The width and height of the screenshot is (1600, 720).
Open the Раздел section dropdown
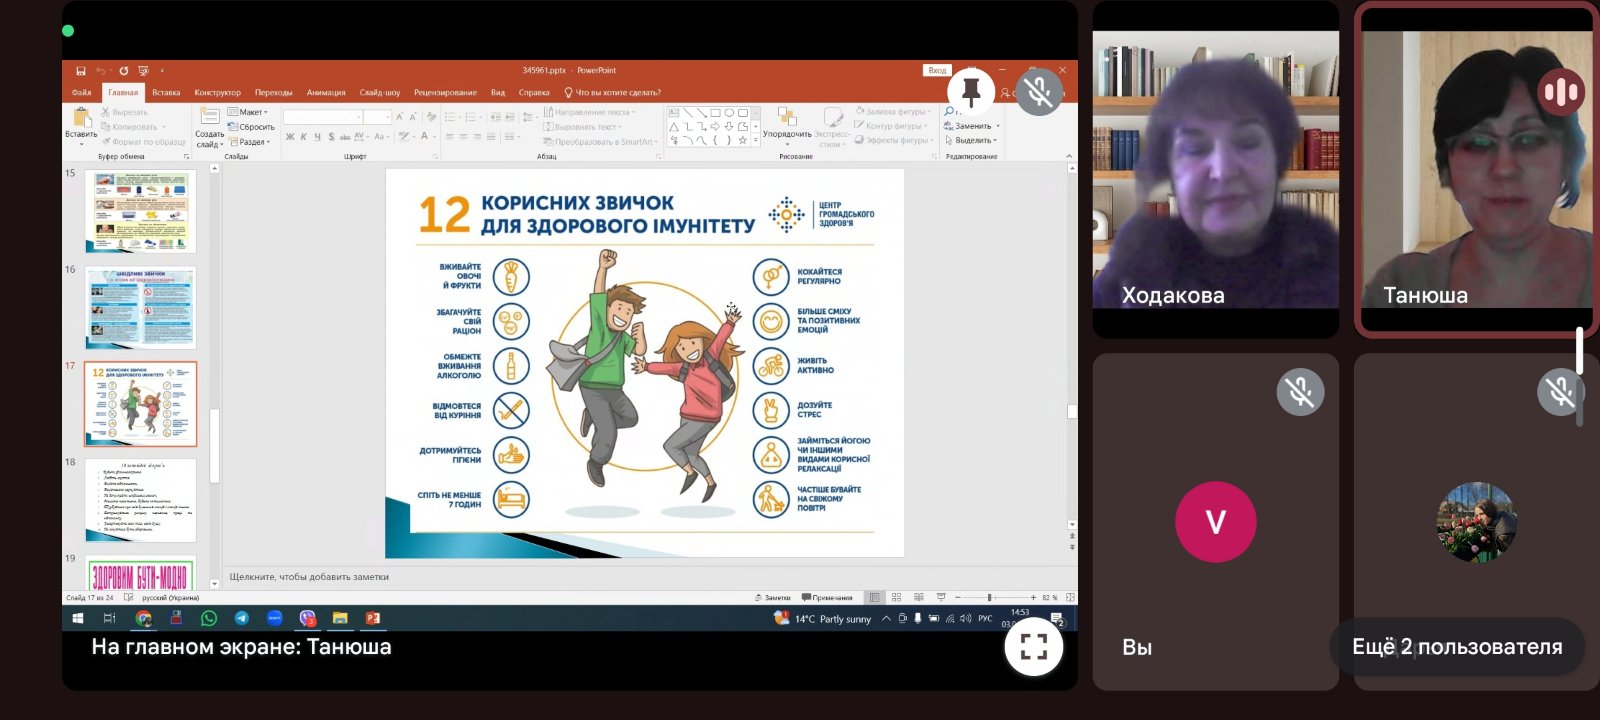click(x=252, y=142)
